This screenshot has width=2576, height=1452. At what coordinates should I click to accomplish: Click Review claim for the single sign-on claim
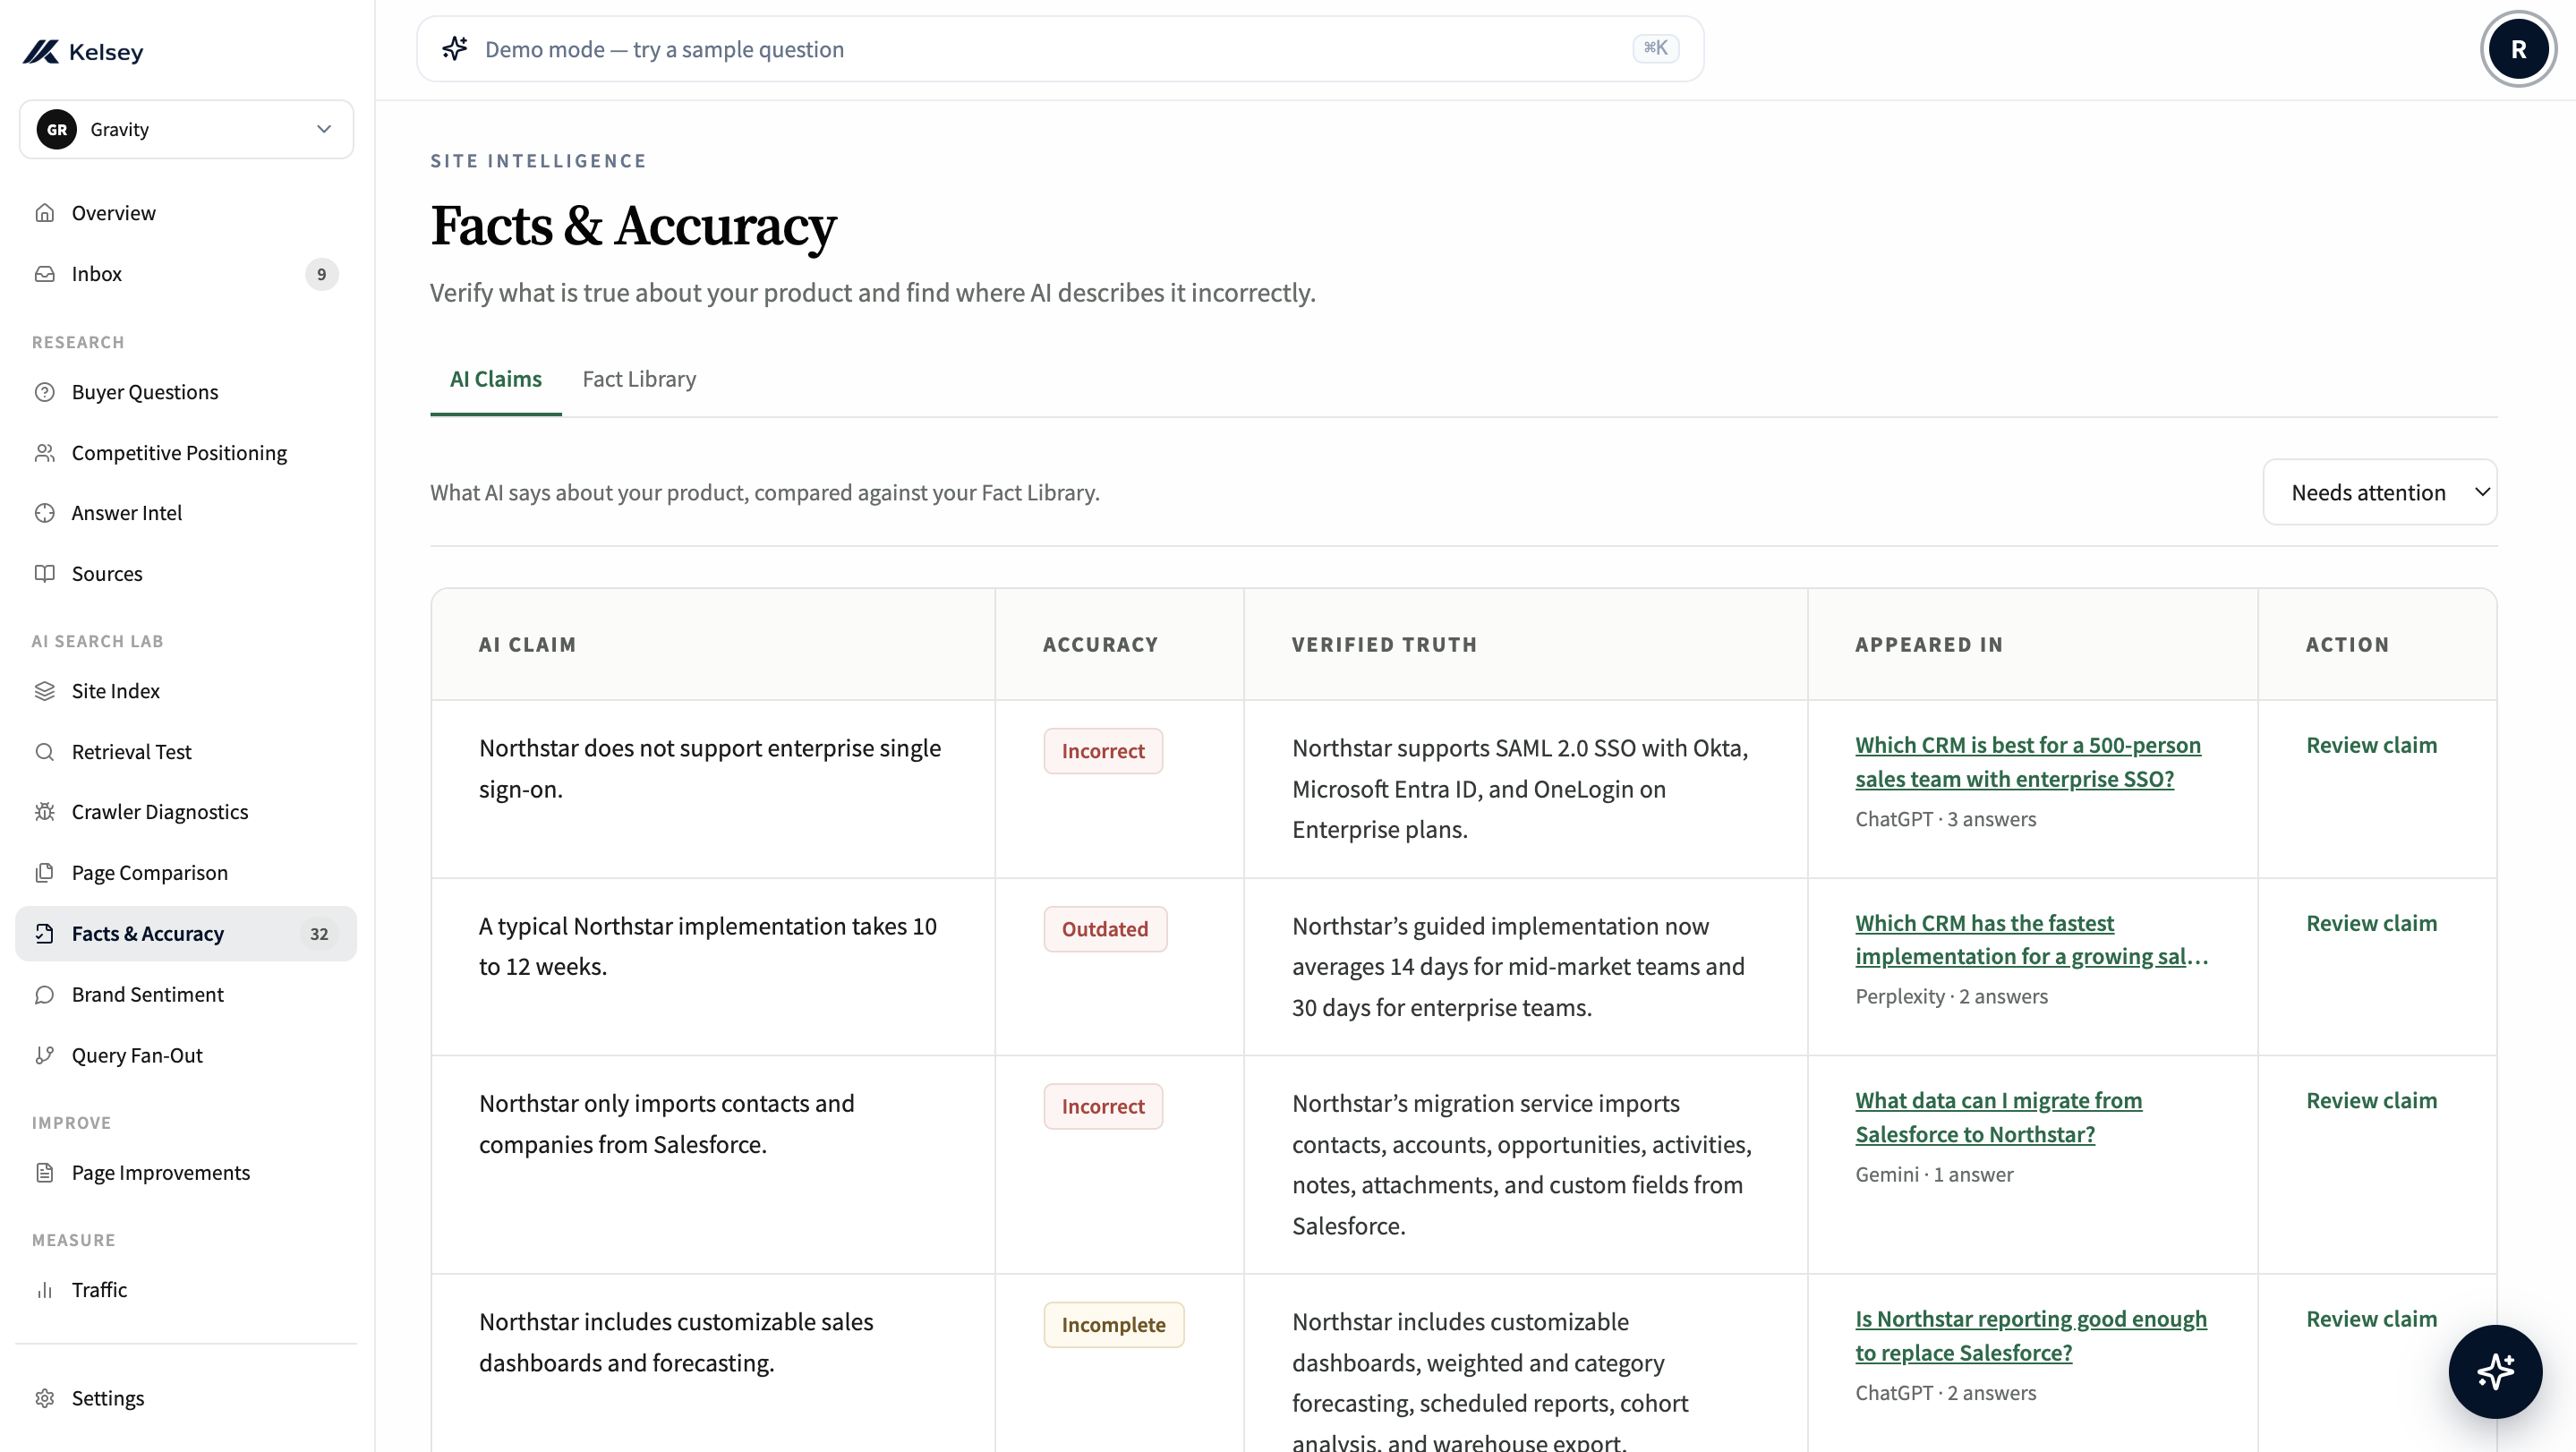[2371, 745]
